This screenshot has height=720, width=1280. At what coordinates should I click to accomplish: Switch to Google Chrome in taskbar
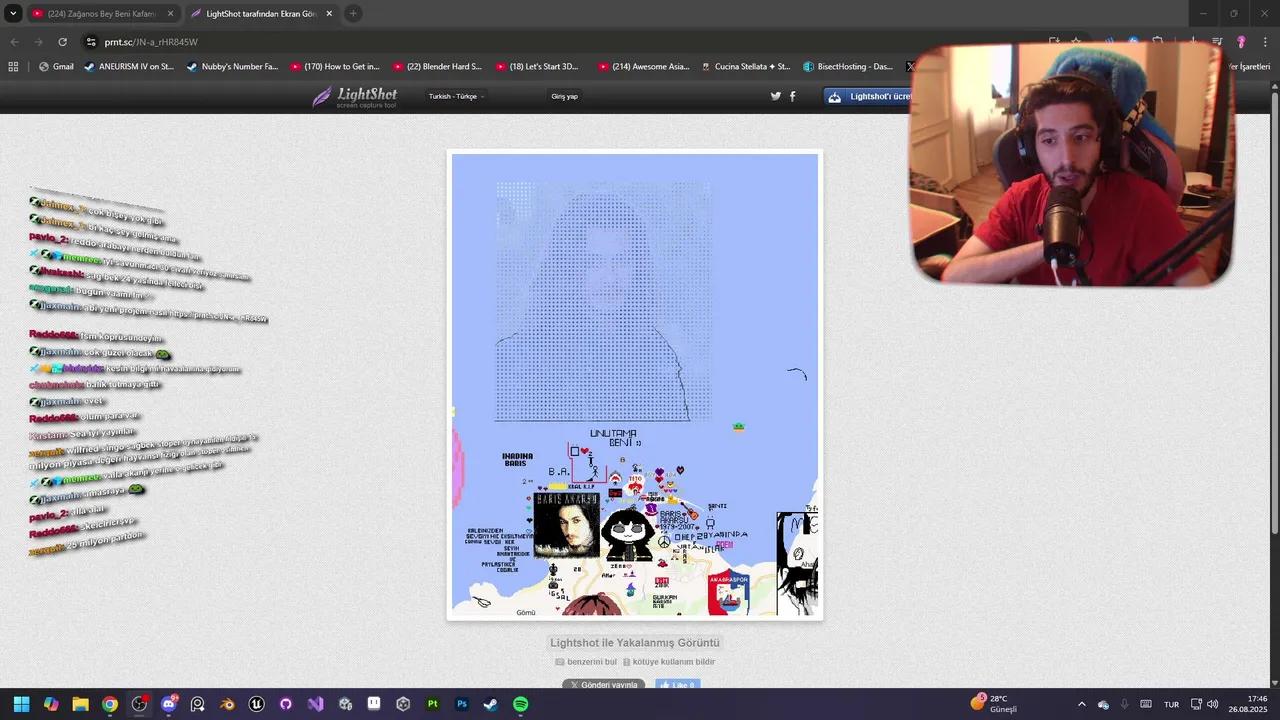(x=110, y=704)
